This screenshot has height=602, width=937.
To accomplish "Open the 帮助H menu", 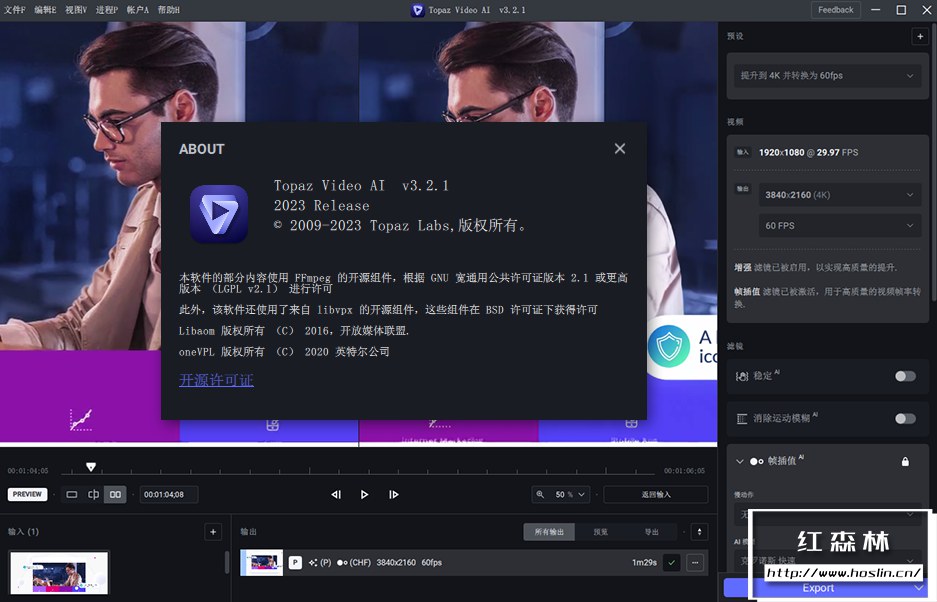I will (169, 10).
